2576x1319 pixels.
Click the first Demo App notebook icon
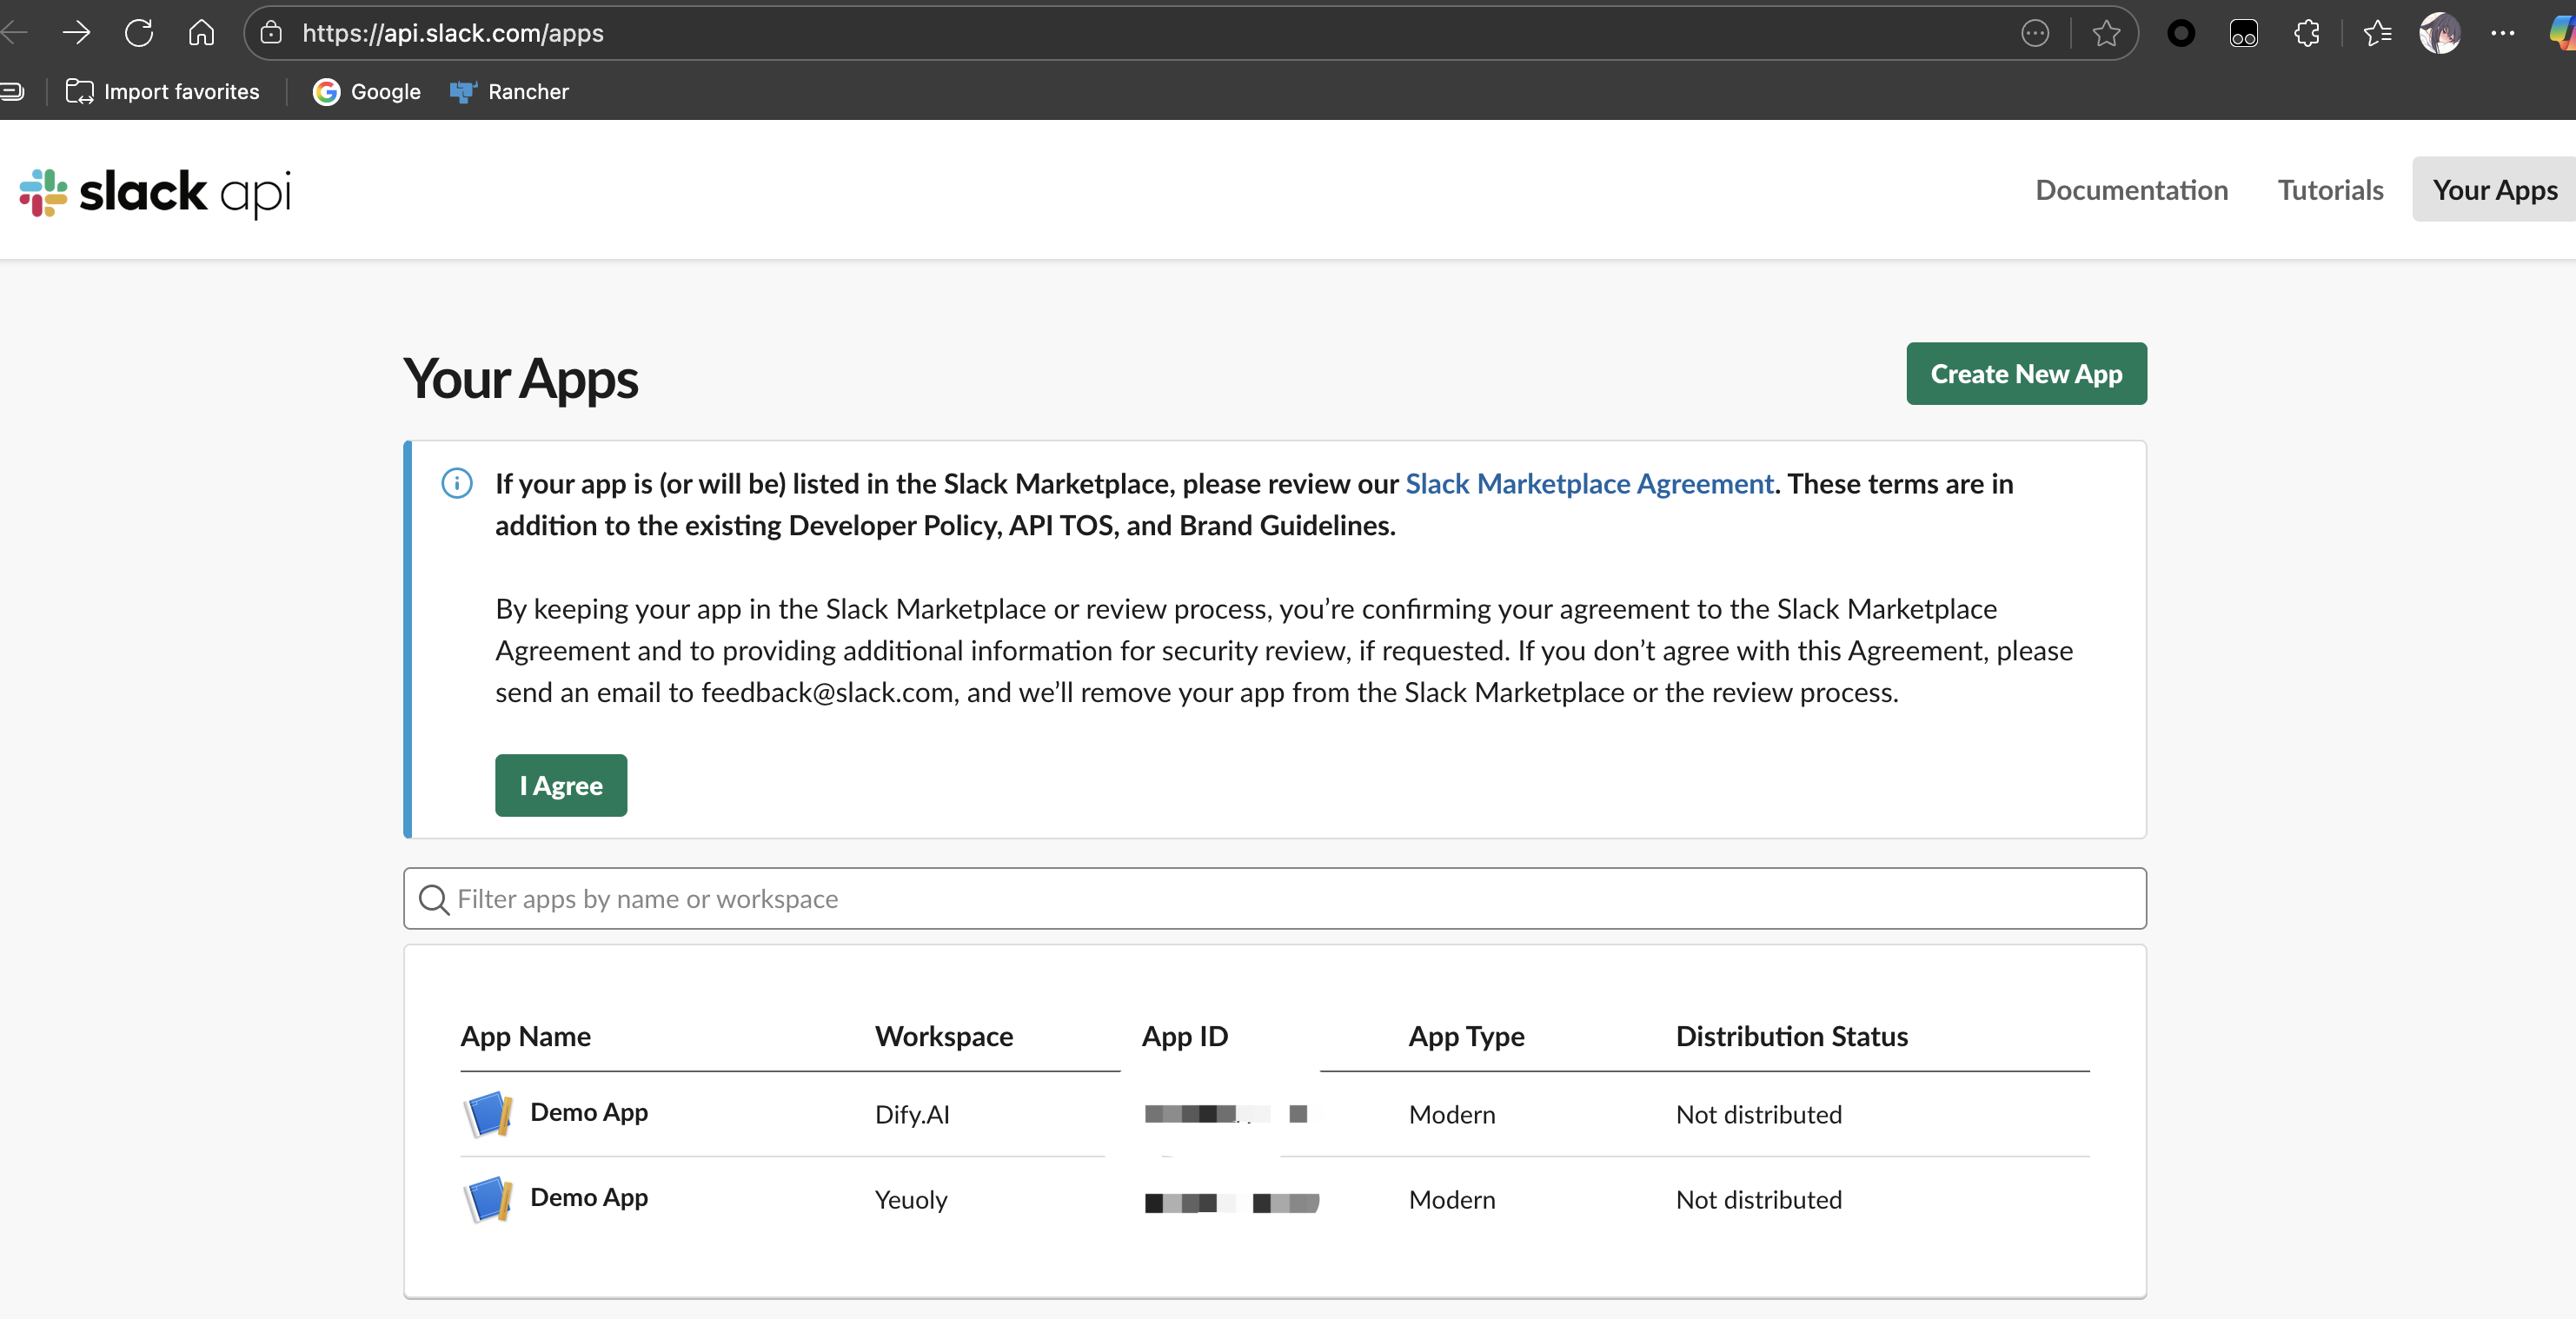[488, 1114]
